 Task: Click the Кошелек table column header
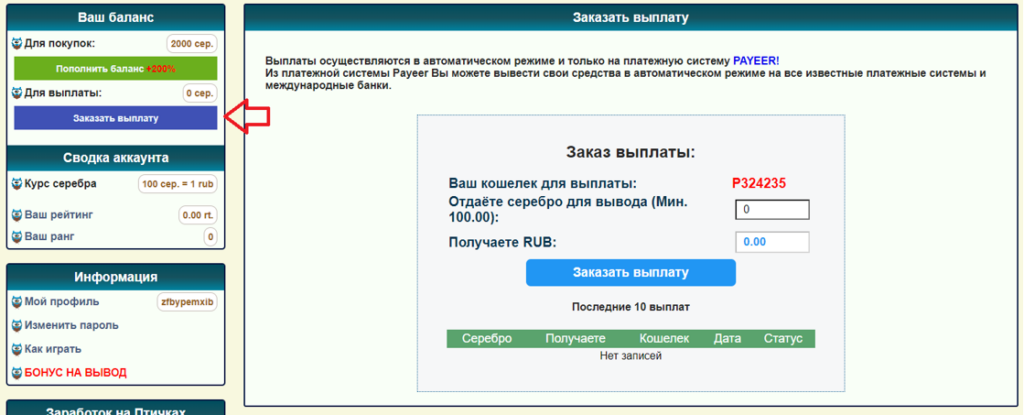(664, 339)
